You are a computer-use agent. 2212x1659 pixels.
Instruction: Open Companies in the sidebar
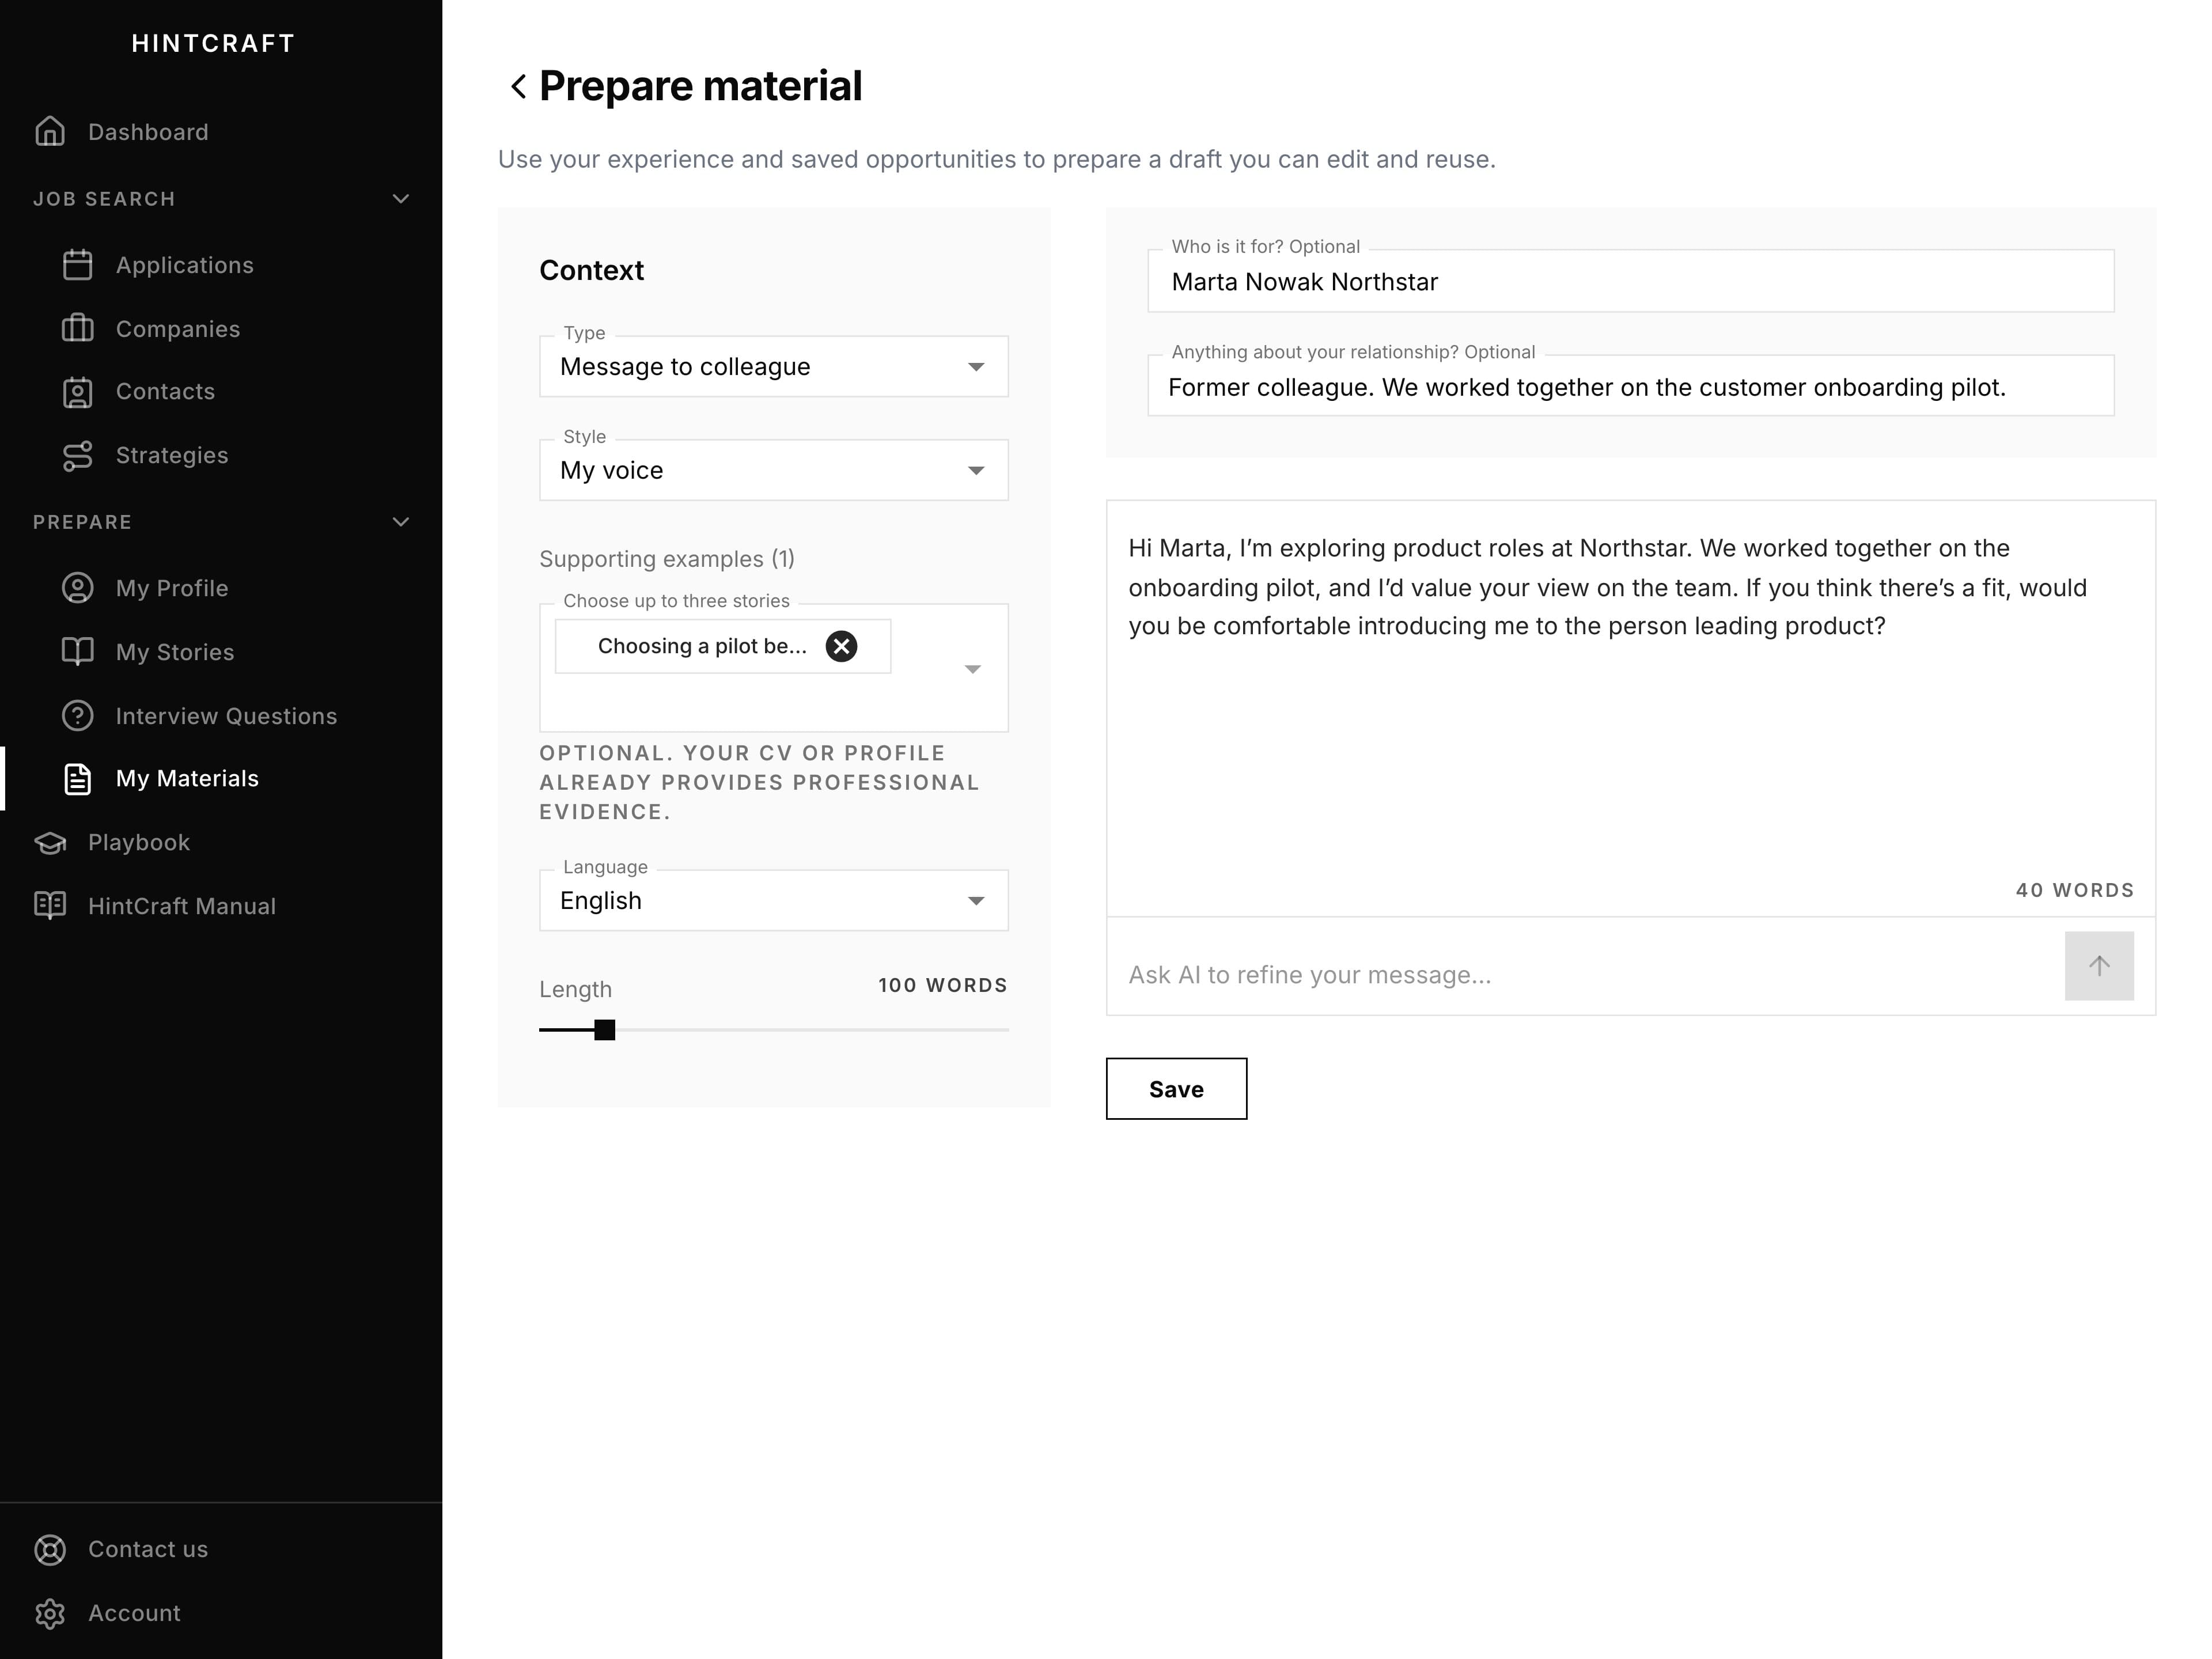point(178,329)
